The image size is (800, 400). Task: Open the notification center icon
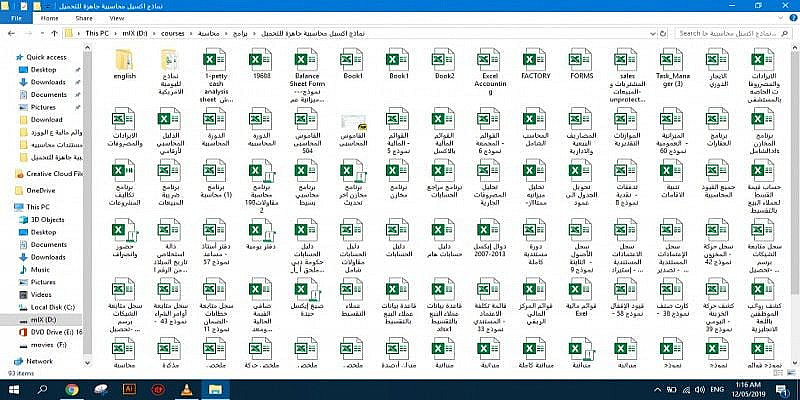[x=780, y=390]
